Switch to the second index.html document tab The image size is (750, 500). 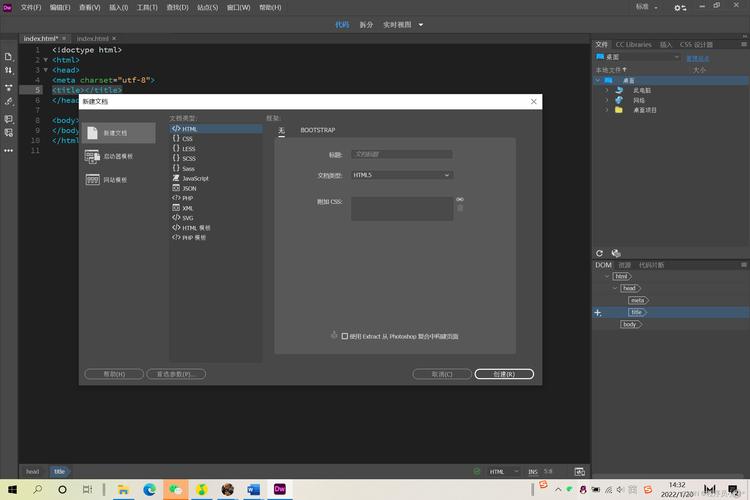click(92, 39)
